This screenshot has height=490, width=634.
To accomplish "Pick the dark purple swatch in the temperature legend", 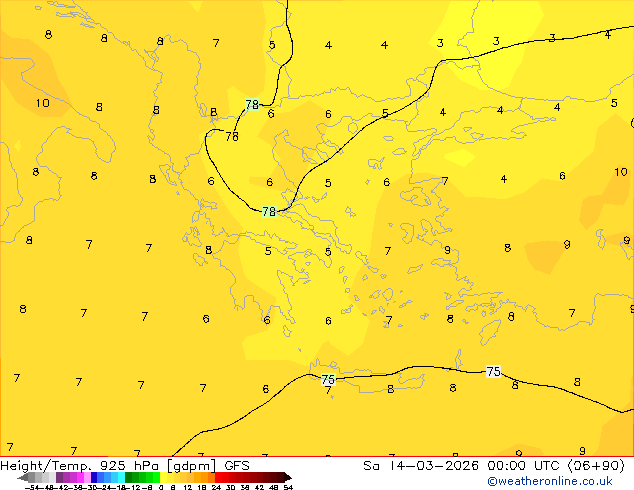I will (59, 478).
